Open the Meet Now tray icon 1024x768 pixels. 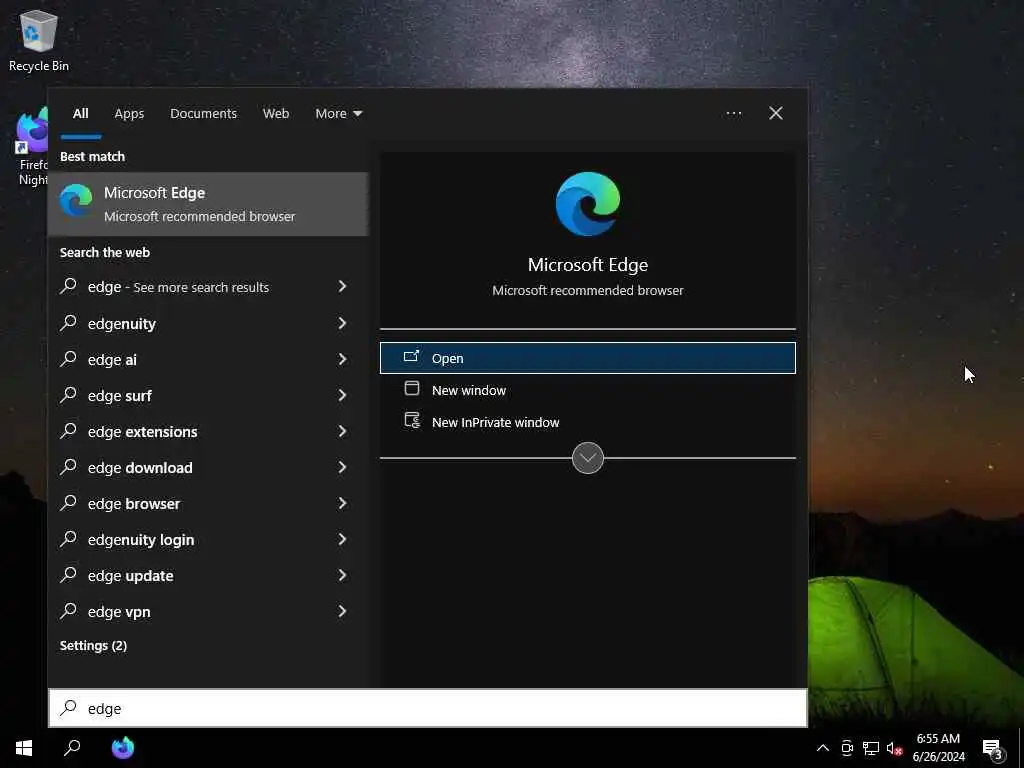tap(847, 748)
